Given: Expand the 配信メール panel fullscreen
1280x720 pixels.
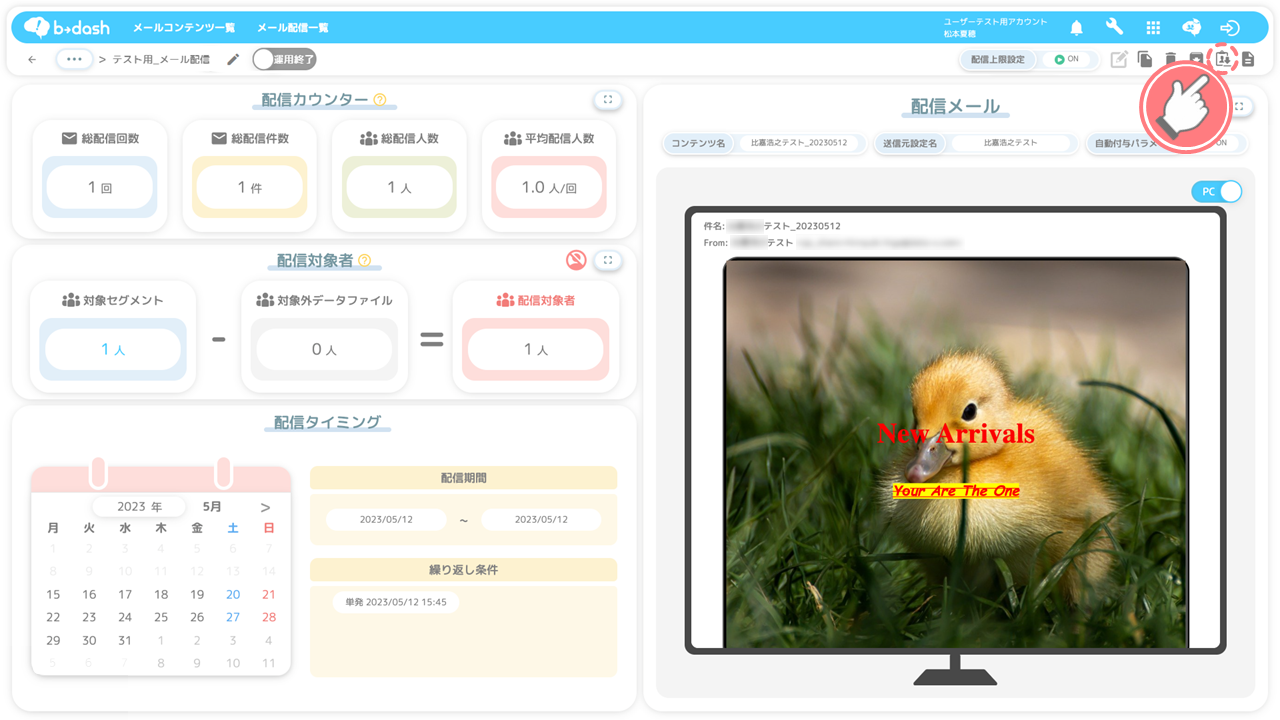Looking at the screenshot, I should coord(1240,106).
